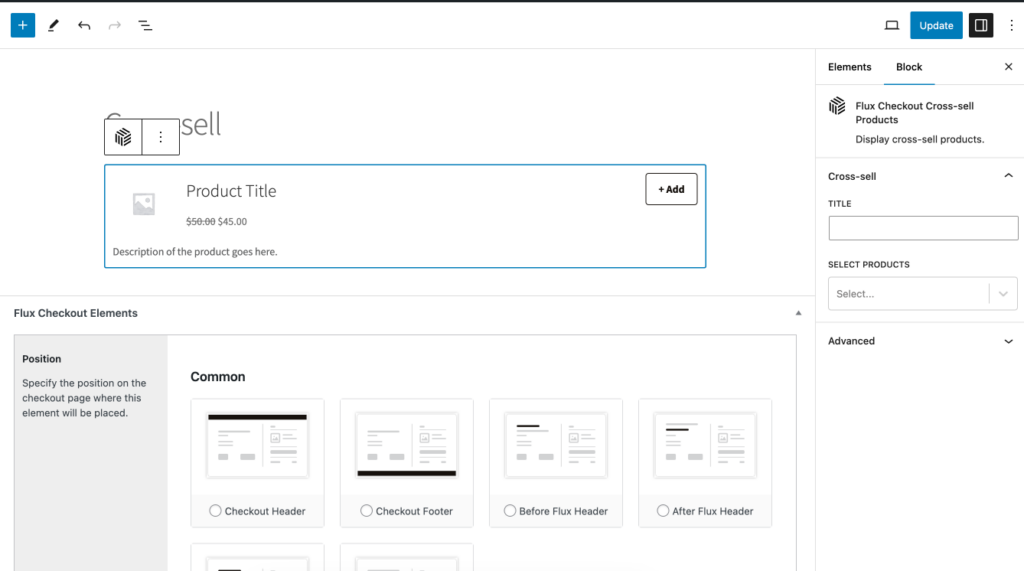Click the + Add product button
This screenshot has height=571, width=1024.
(671, 189)
